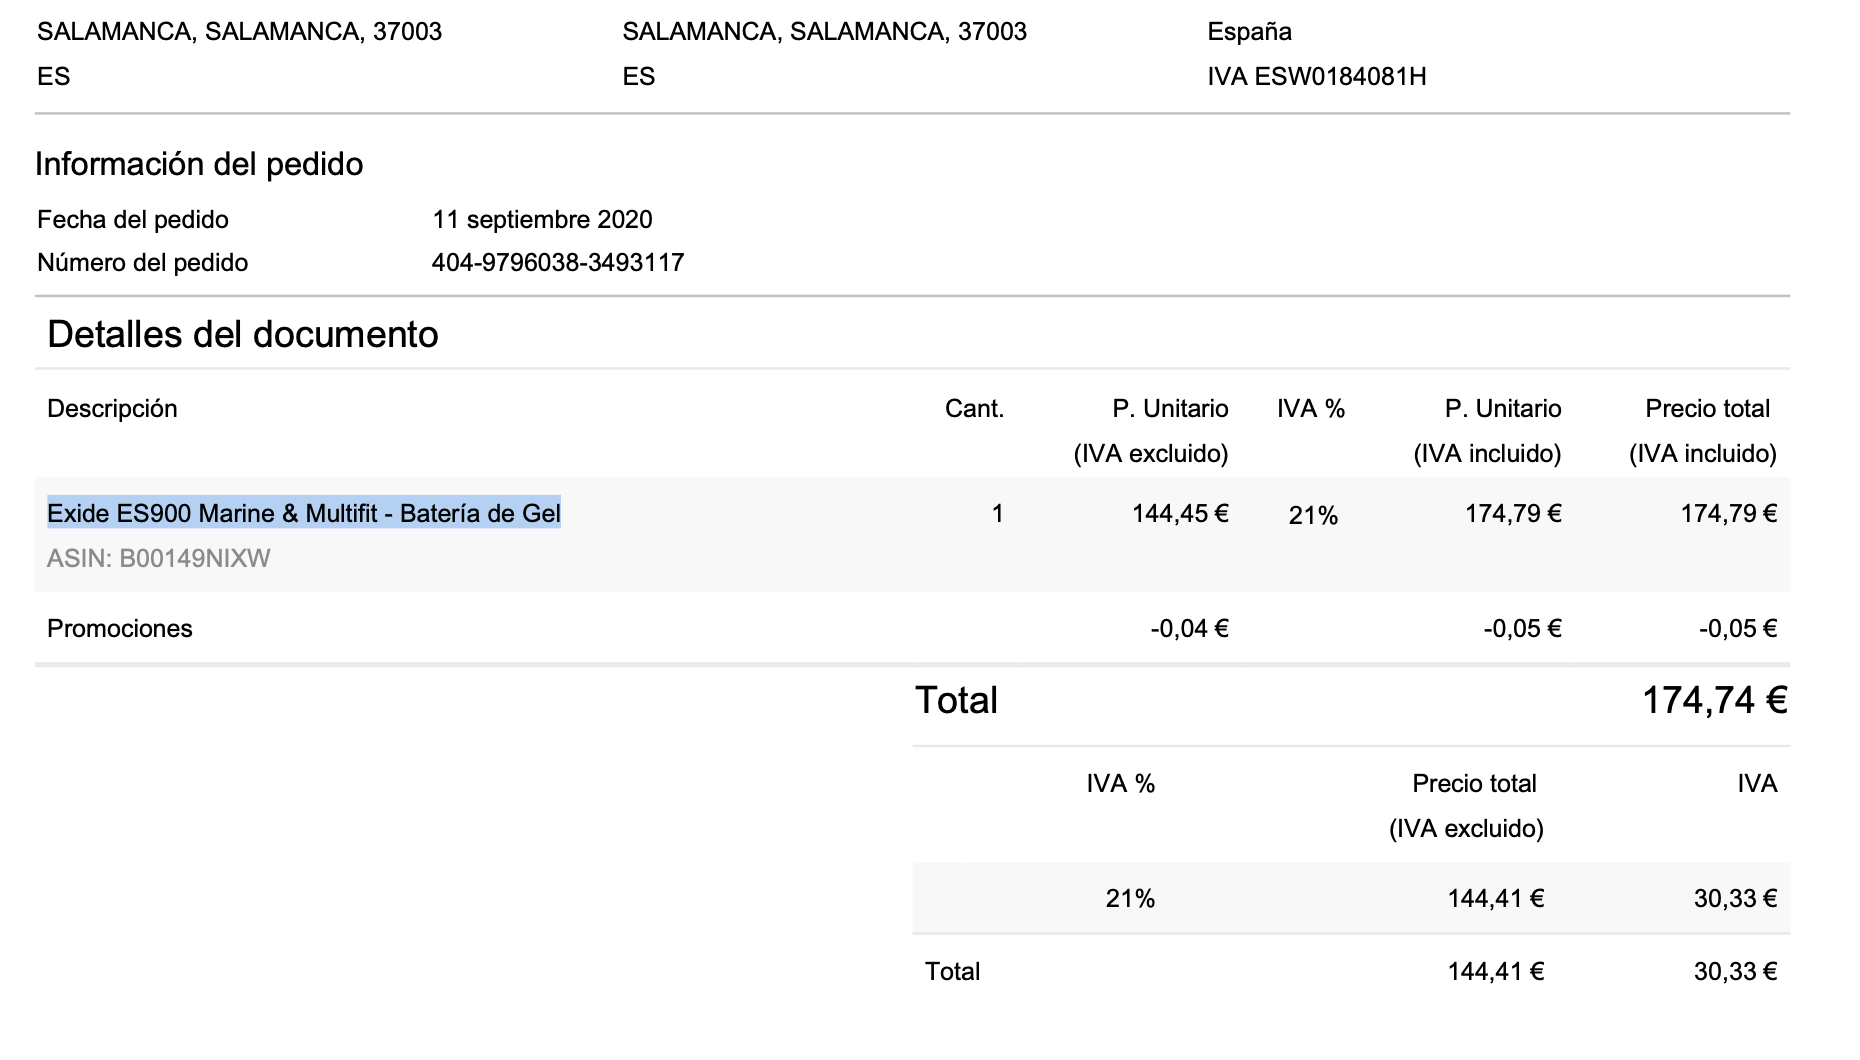Click the grand total 174,74 €
The image size is (1860, 1060).
[x=1715, y=700]
